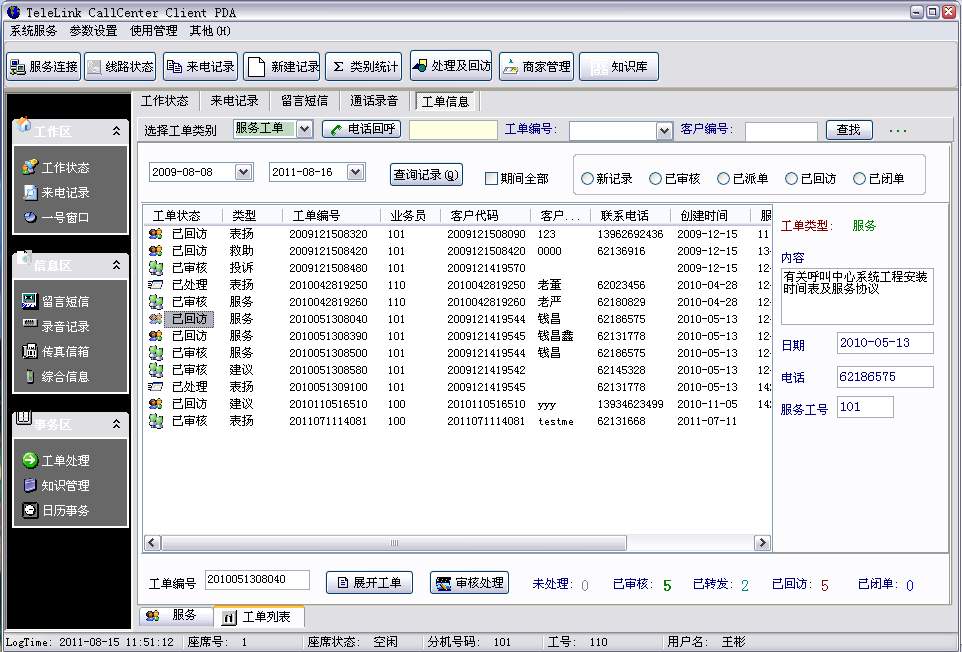The height and width of the screenshot is (652, 962).
Task: Collapse the 信息区 sidebar section
Action: [x=116, y=264]
